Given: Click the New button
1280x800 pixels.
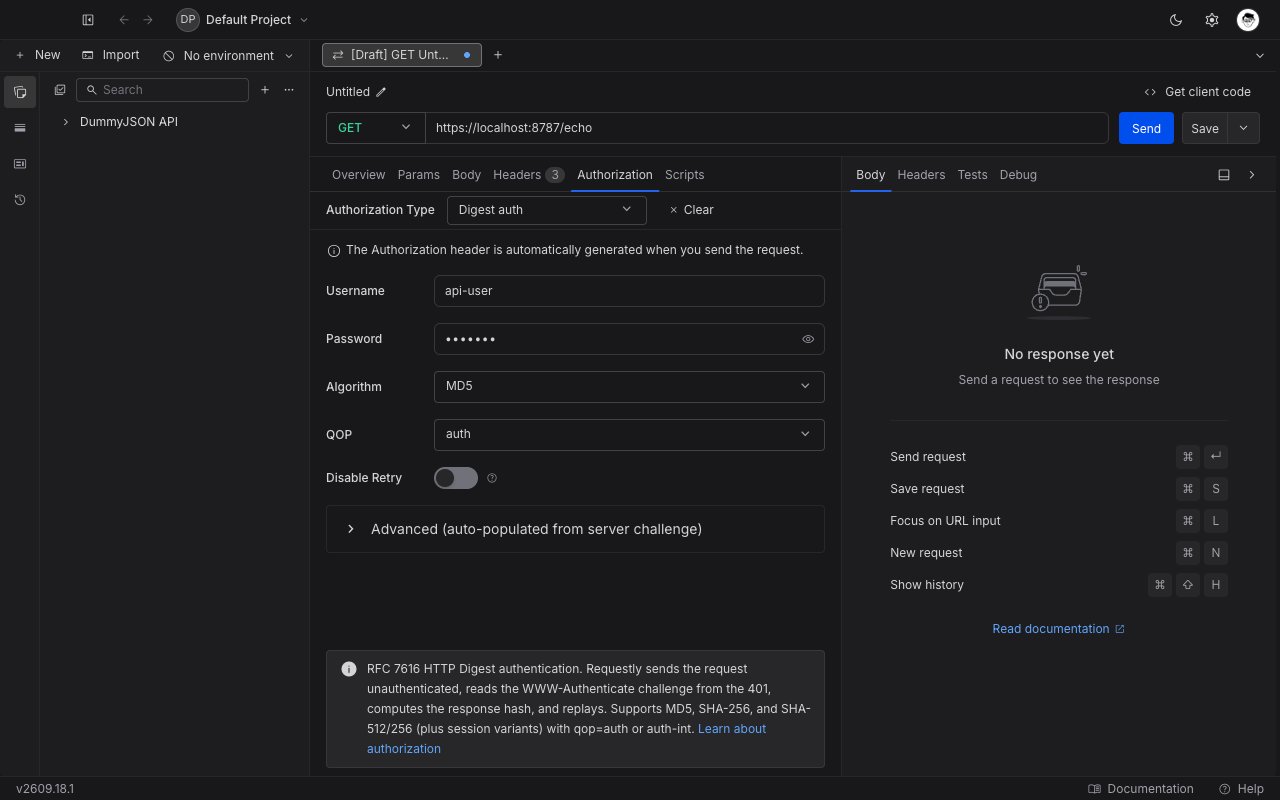Looking at the screenshot, I should [x=38, y=55].
